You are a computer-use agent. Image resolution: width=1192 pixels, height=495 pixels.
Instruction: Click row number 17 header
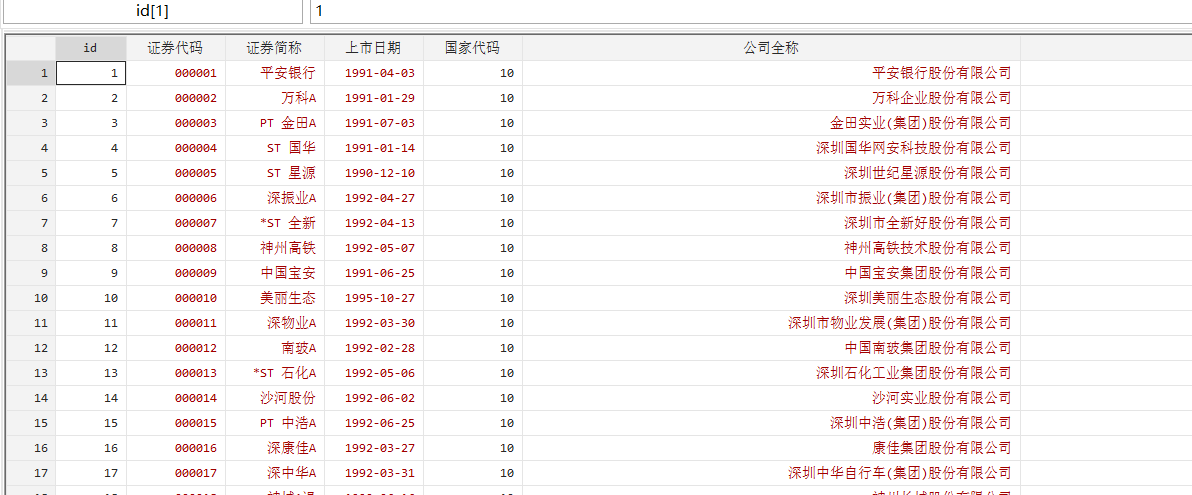(x=31, y=473)
